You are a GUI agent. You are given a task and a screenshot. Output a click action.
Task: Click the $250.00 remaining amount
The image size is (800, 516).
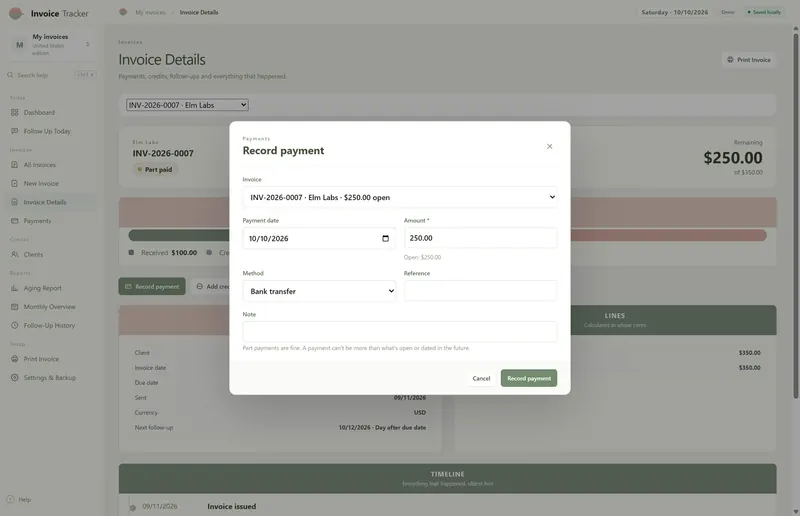coord(733,158)
